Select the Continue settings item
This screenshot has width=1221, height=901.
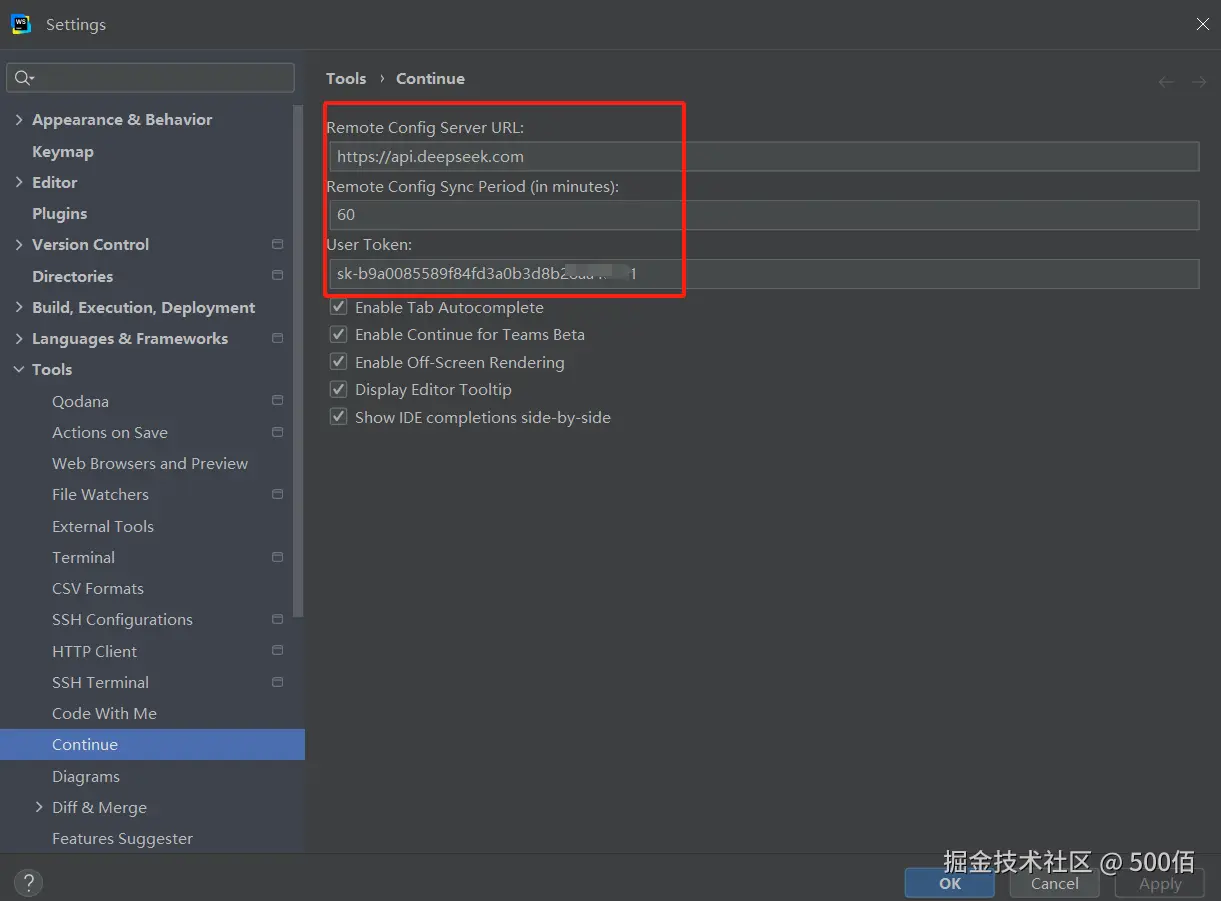tap(152, 744)
